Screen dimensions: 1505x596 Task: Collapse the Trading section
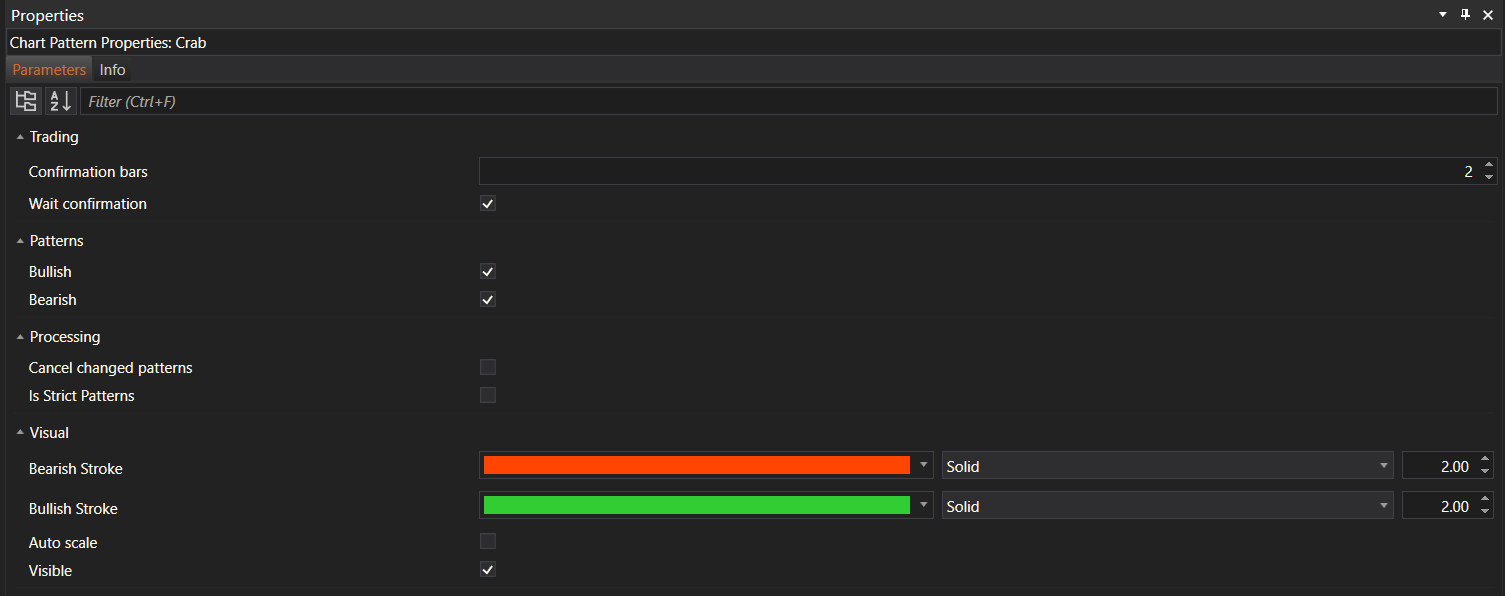pyautogui.click(x=20, y=137)
